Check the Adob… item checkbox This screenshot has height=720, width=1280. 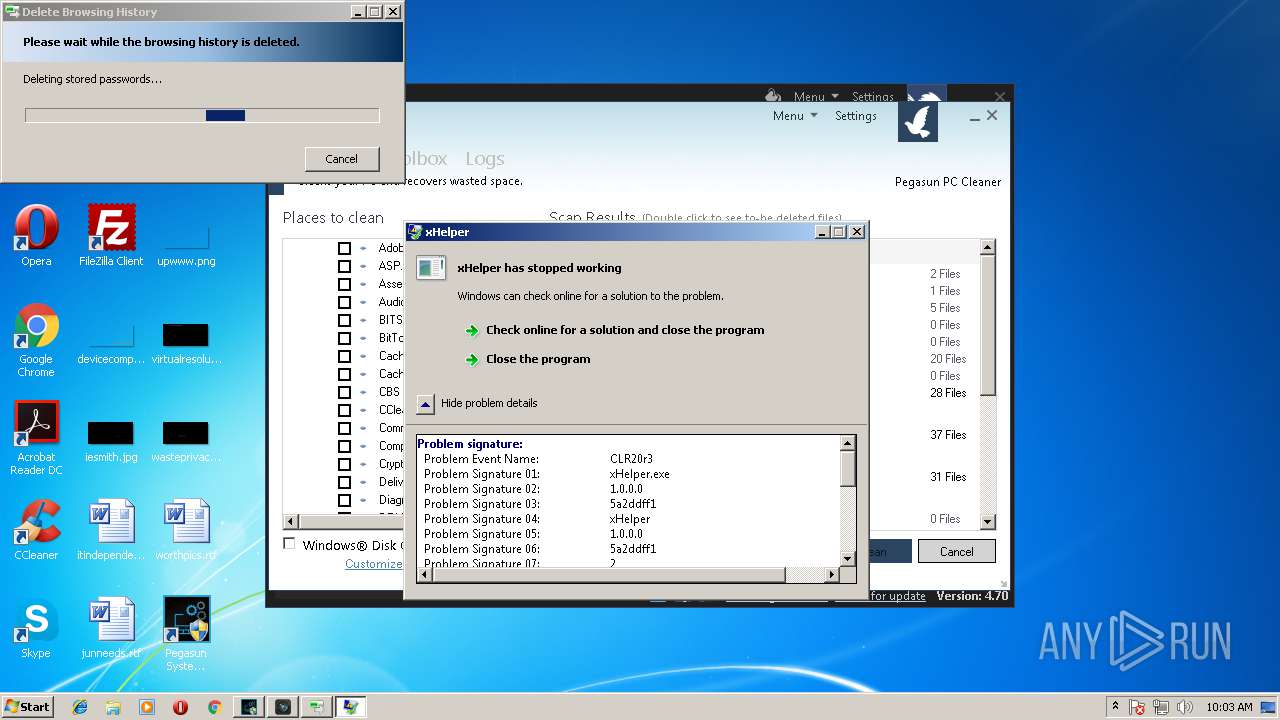(344, 248)
